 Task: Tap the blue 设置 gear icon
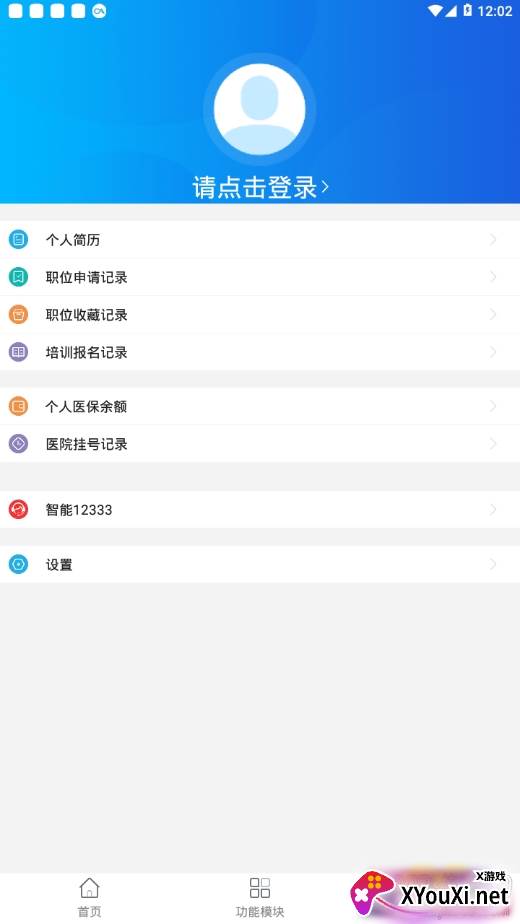(18, 564)
